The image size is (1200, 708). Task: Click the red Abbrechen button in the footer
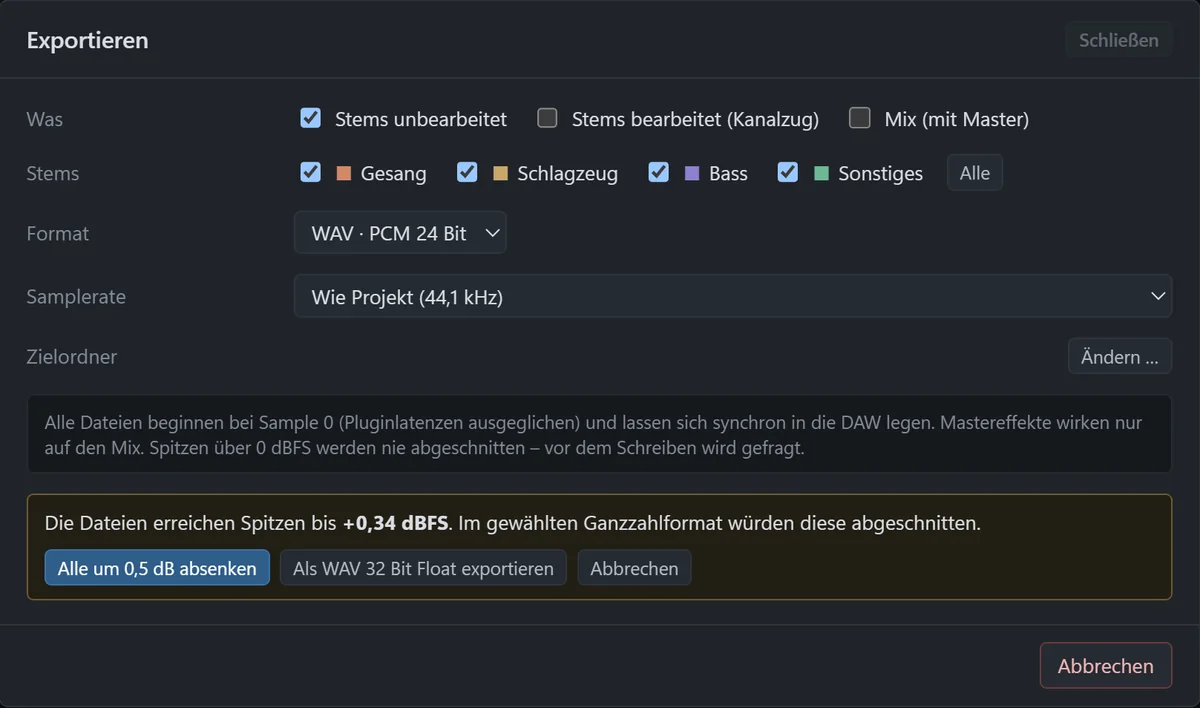(x=1106, y=666)
